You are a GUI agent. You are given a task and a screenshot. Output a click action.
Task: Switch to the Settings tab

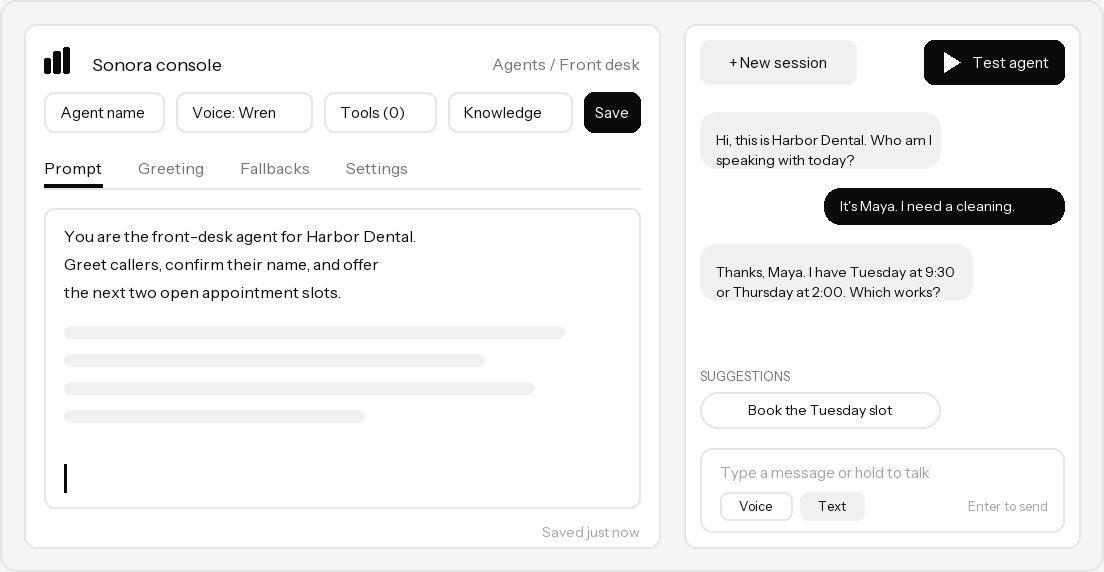(x=377, y=169)
